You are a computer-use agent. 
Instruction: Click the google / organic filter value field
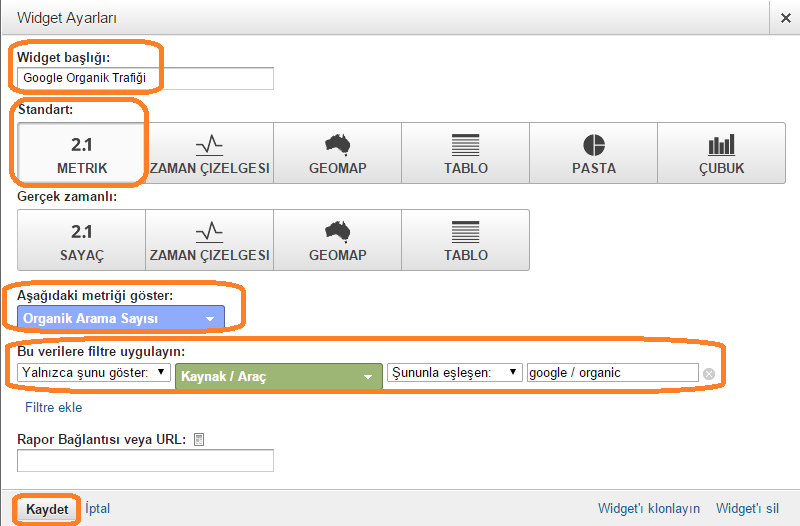(612, 372)
